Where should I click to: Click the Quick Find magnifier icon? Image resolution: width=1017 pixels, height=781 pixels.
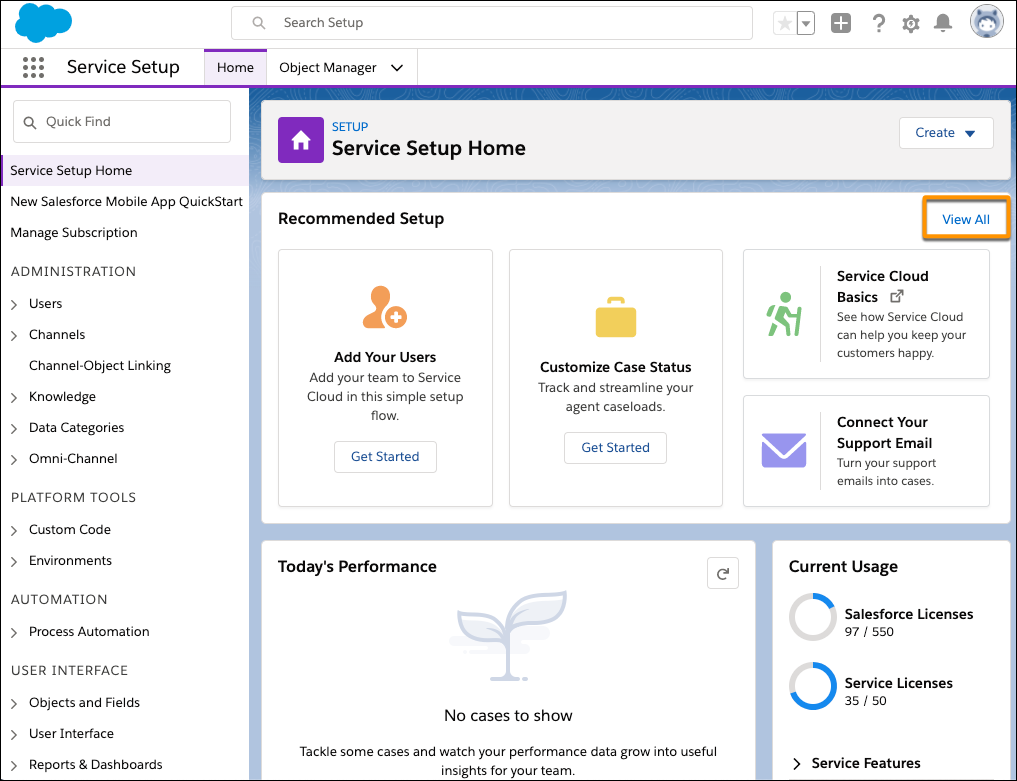pos(30,122)
